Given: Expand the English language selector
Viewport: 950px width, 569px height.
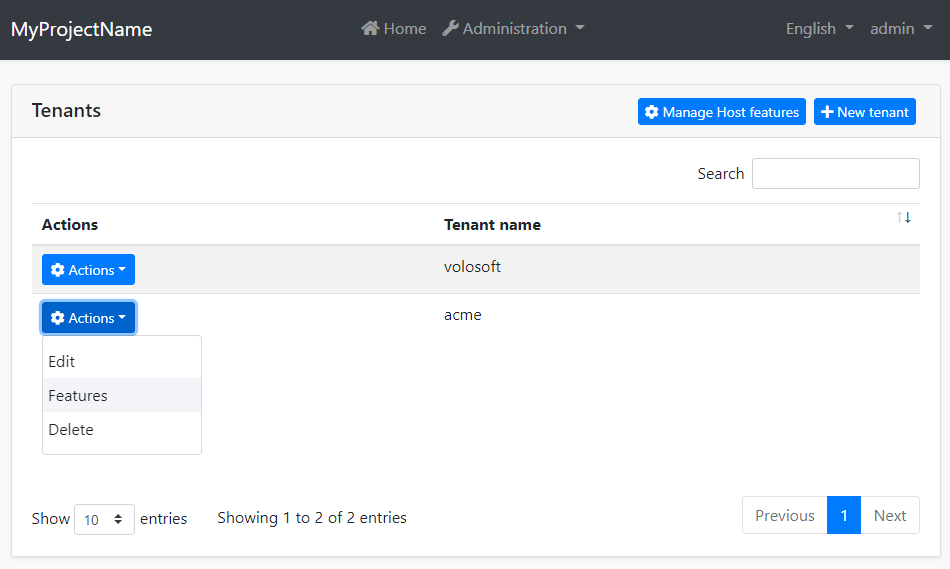Looking at the screenshot, I should (819, 29).
